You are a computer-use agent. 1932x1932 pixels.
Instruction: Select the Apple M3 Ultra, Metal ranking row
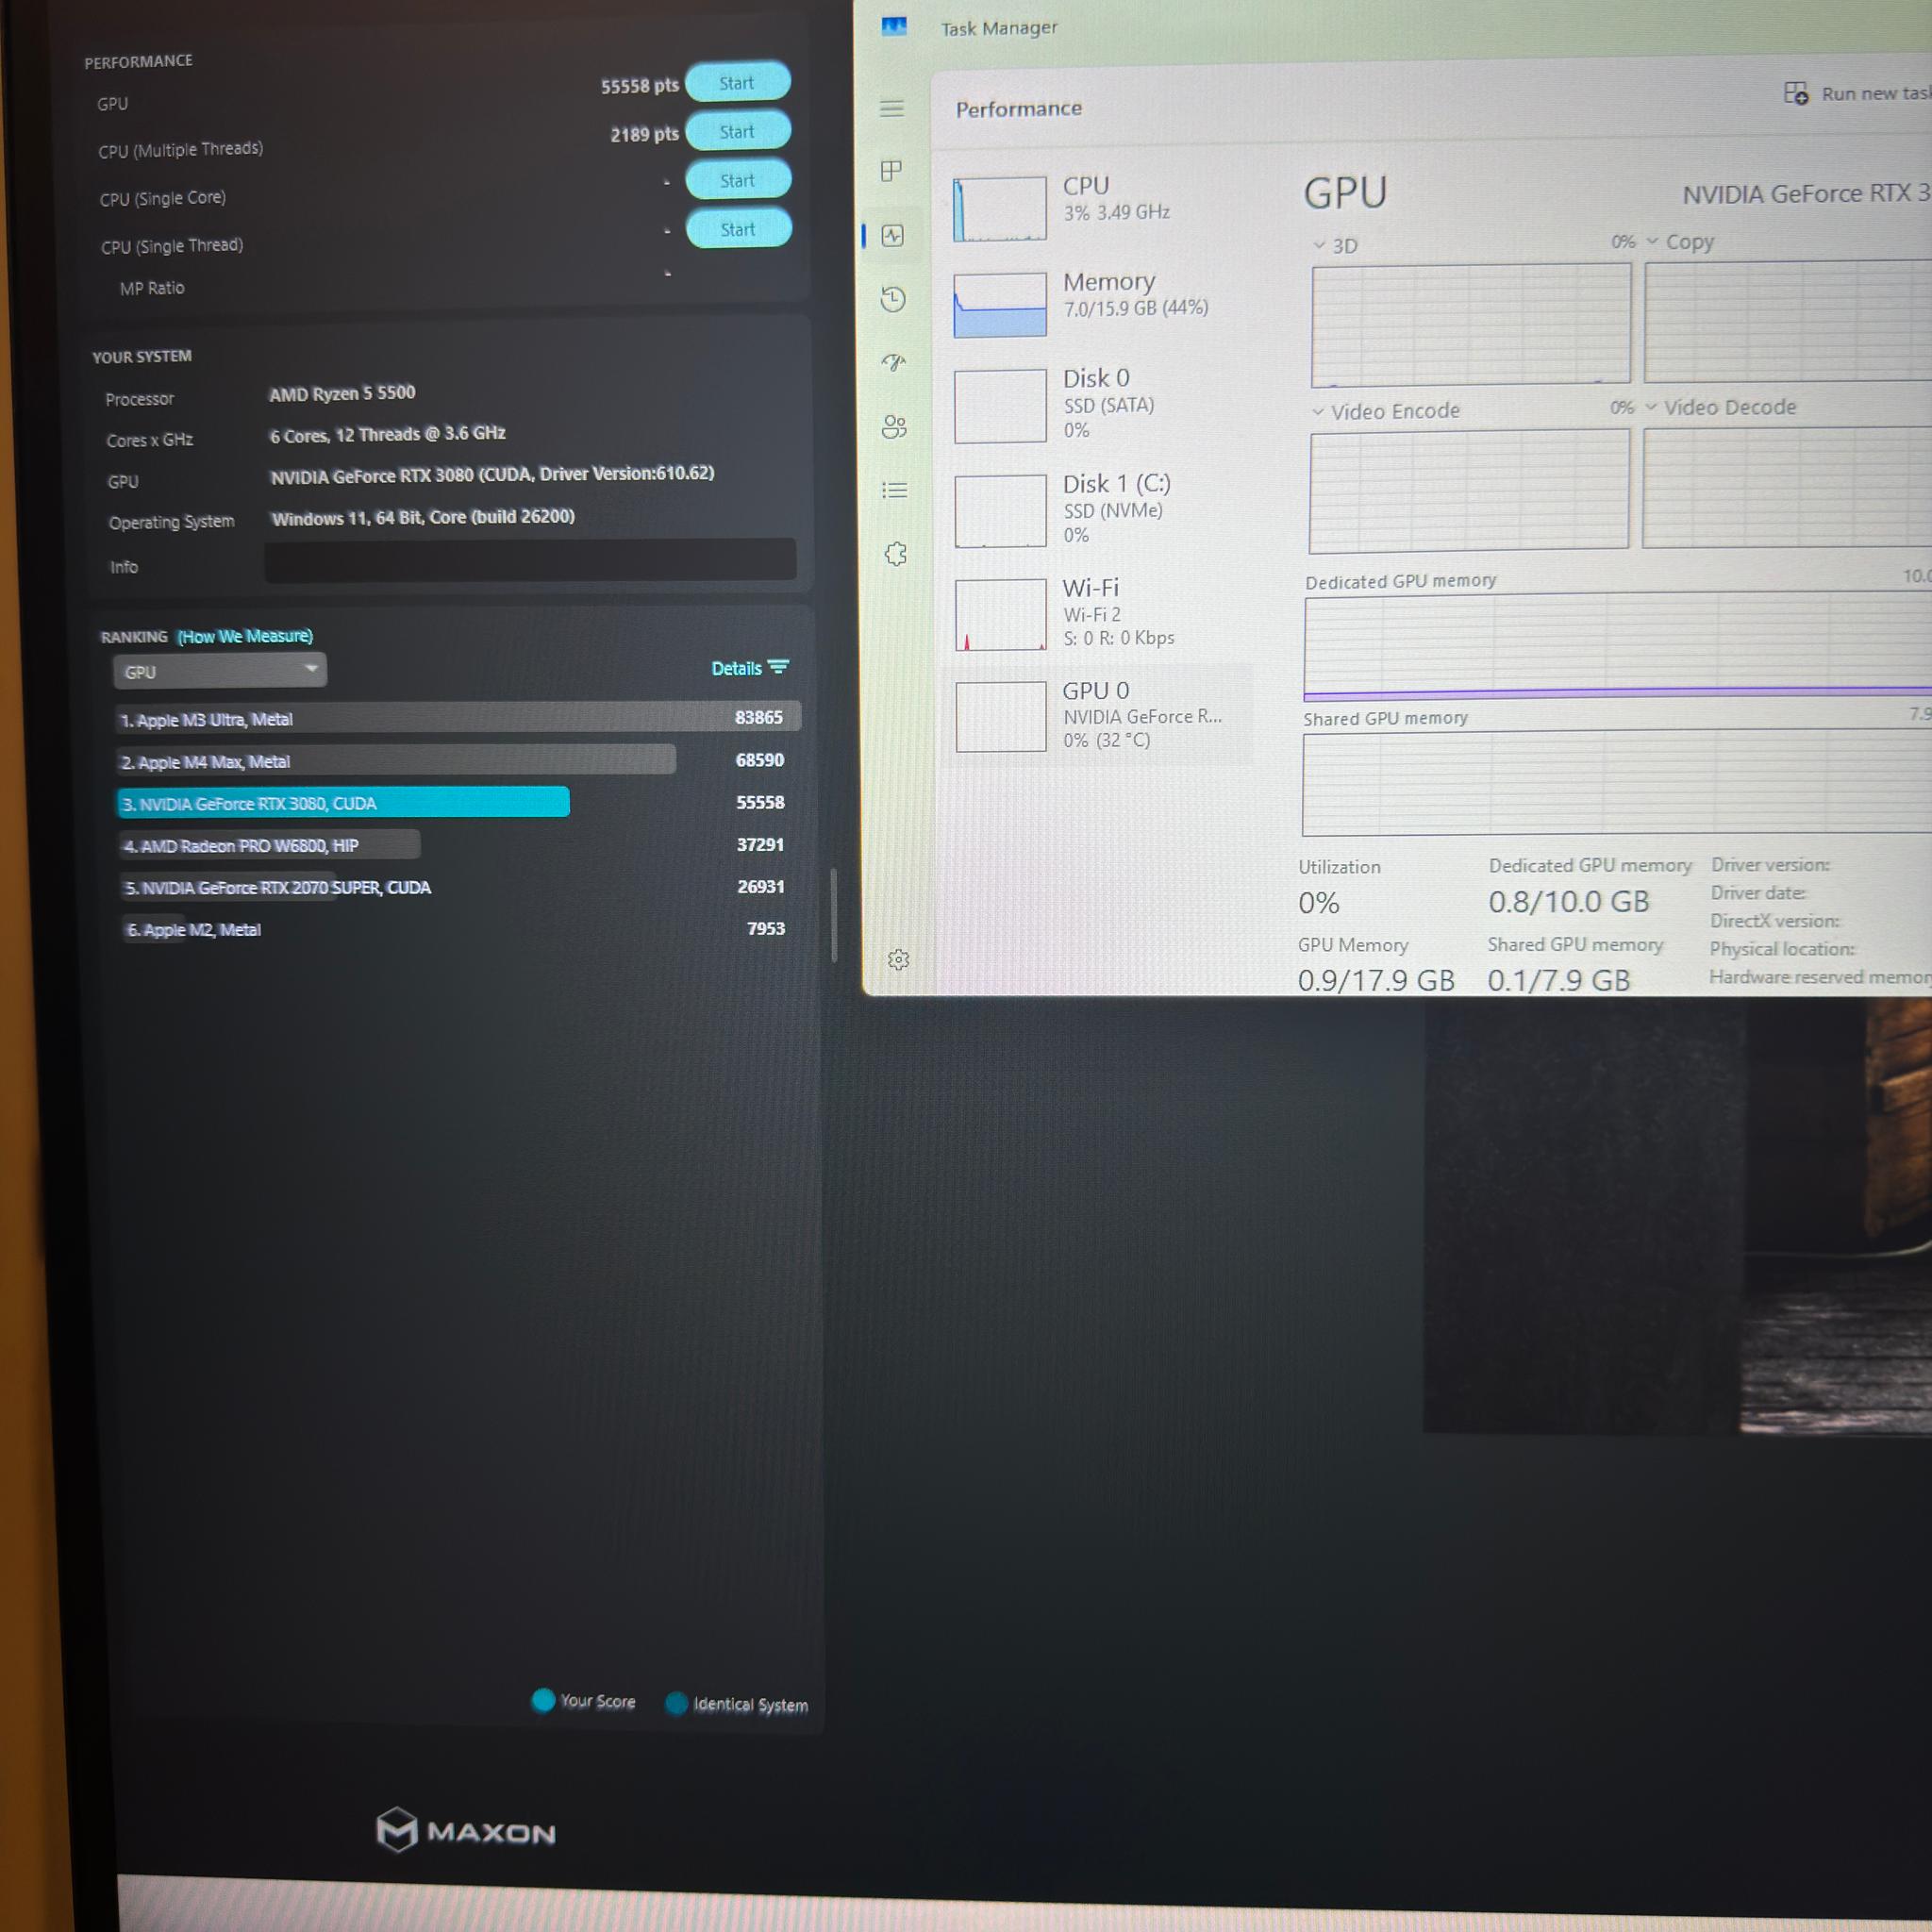(x=458, y=718)
